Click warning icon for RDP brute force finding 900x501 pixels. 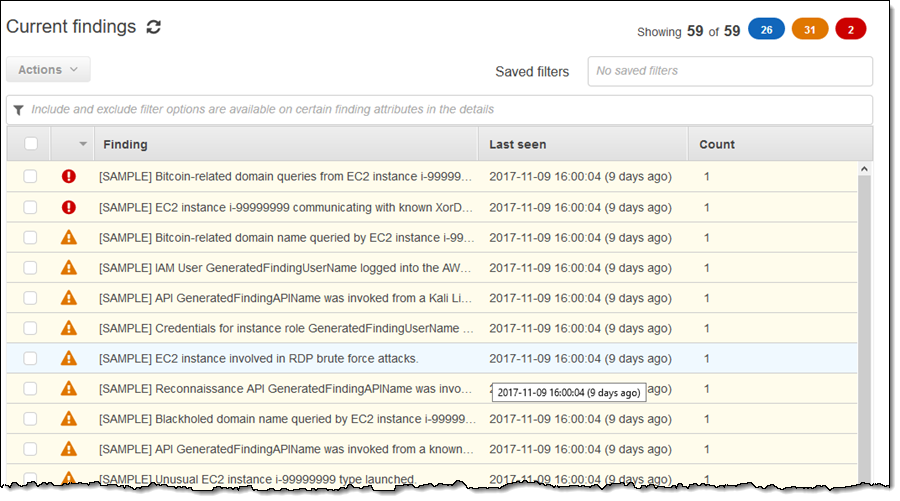(68, 358)
